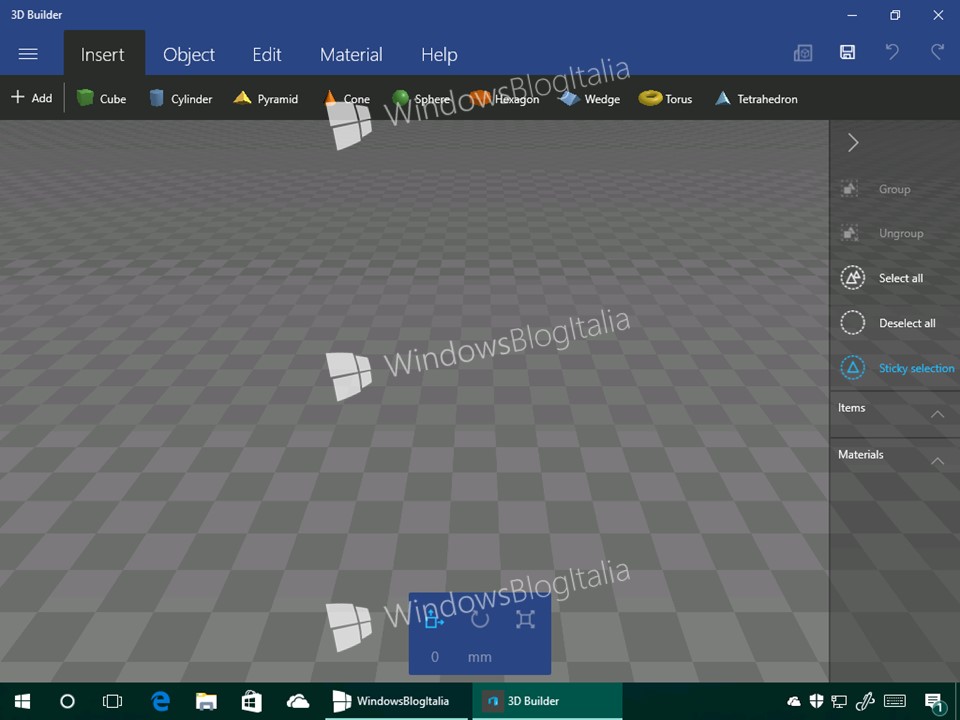The width and height of the screenshot is (960, 720).
Task: Insert a Cylinder shape
Action: 181,99
